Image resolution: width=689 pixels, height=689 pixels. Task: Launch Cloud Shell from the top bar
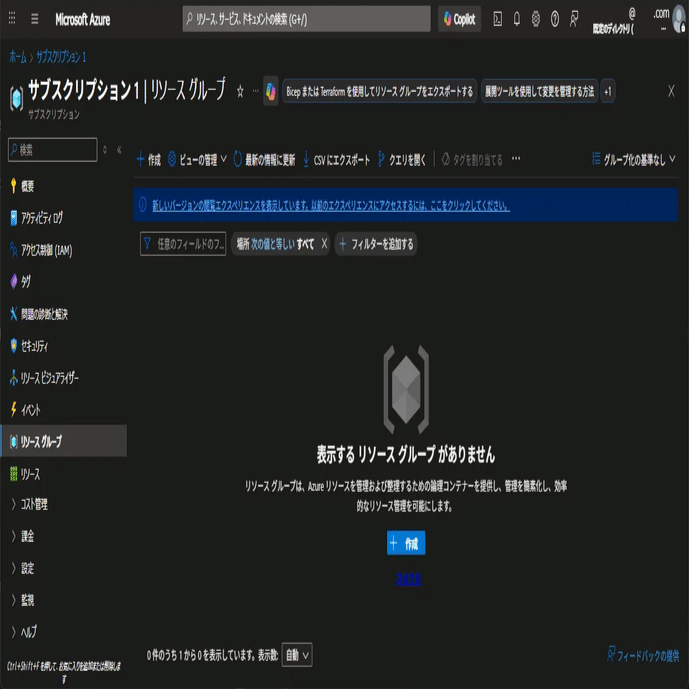497,19
